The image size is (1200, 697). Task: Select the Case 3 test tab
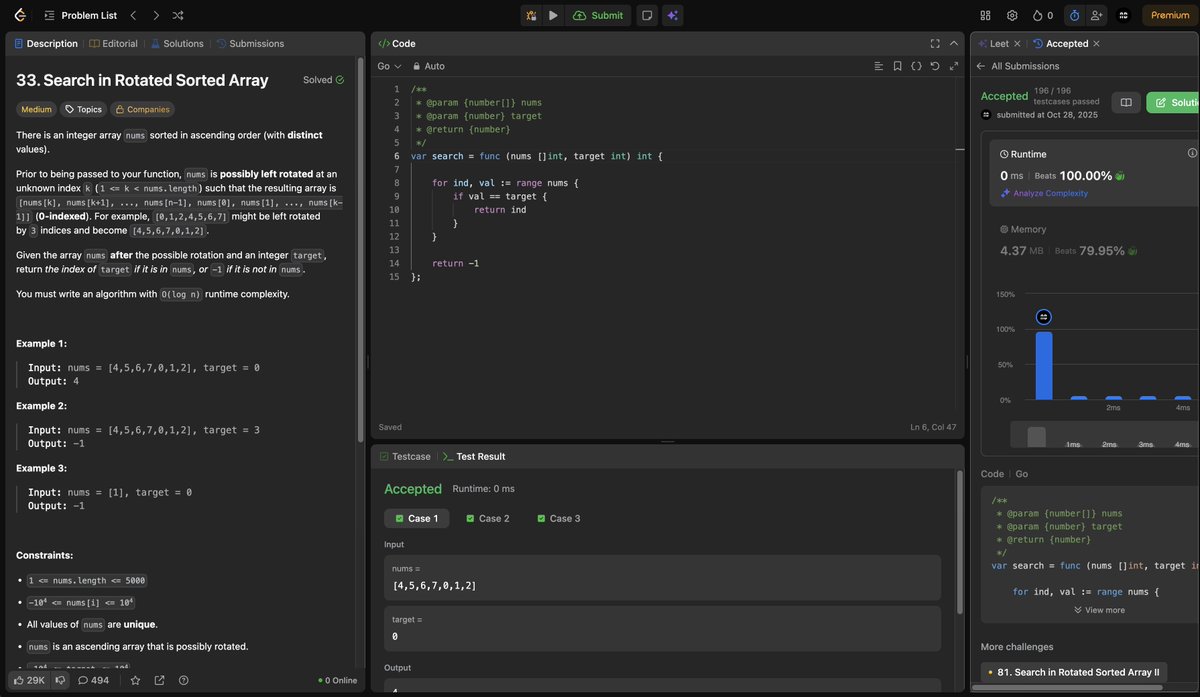click(x=559, y=518)
